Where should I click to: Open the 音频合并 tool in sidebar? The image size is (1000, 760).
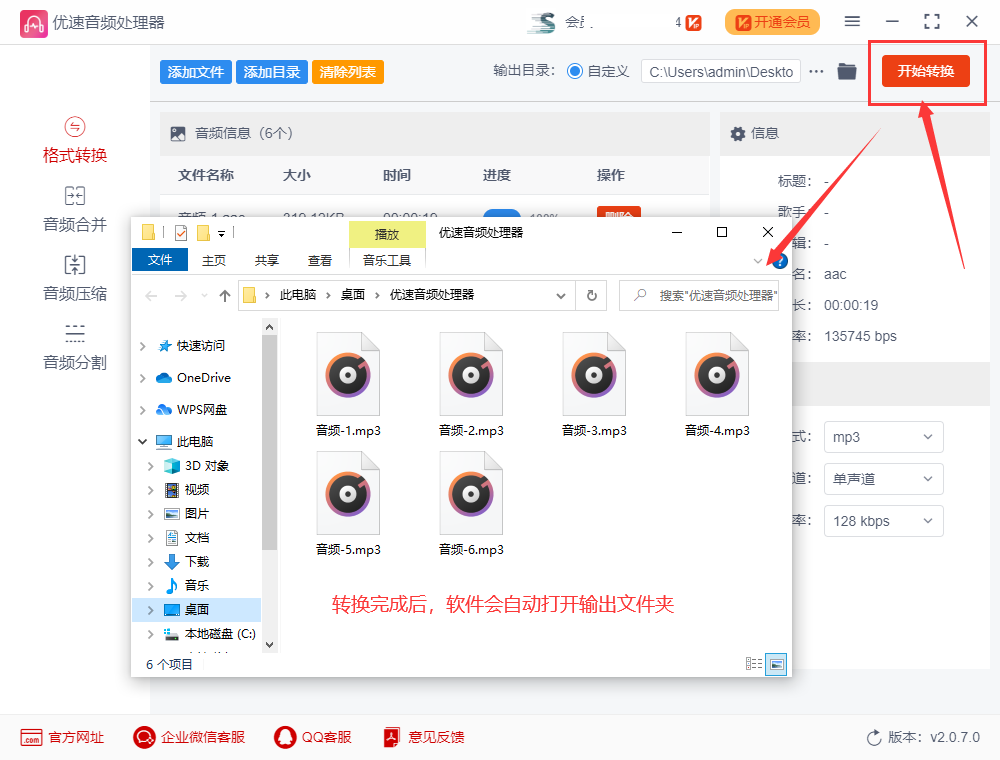click(x=74, y=208)
